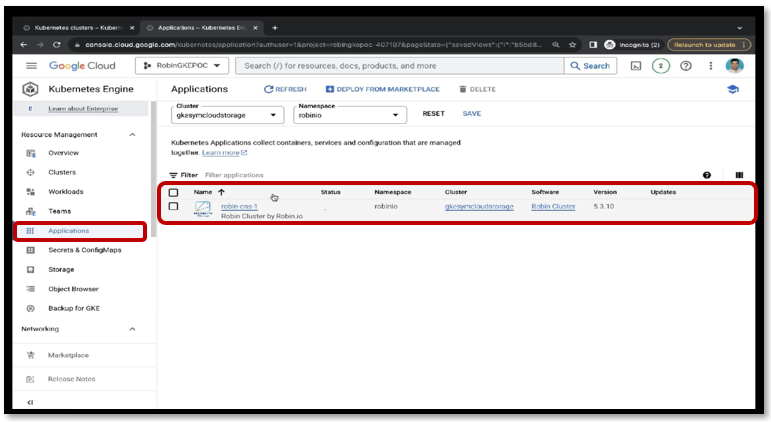Collapse the side navigation panel arrow
The width and height of the screenshot is (771, 422).
pyautogui.click(x=30, y=402)
